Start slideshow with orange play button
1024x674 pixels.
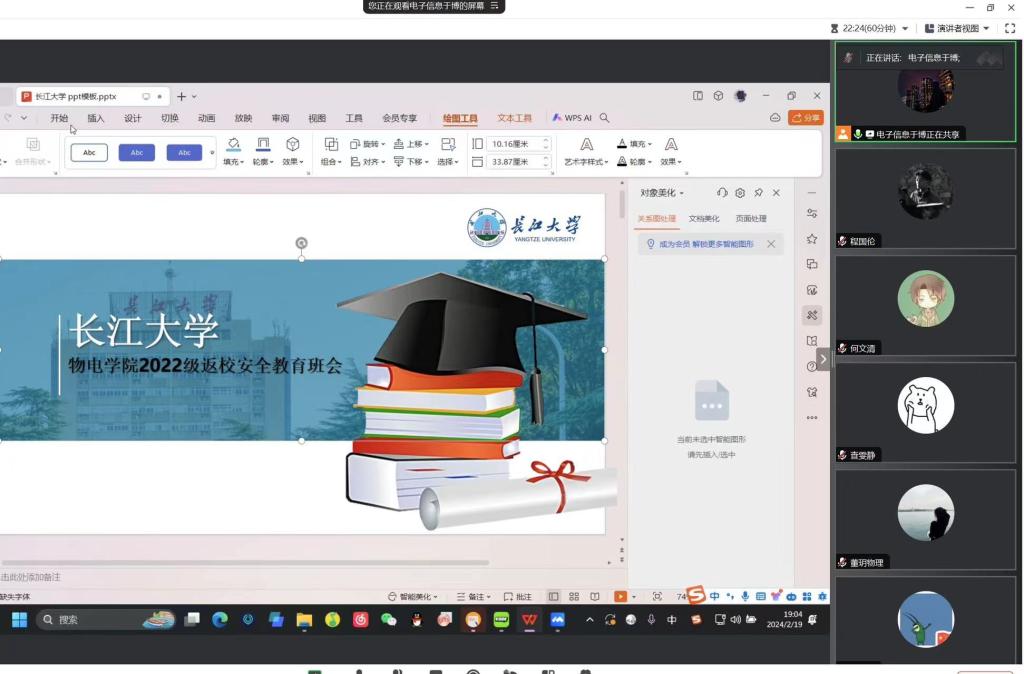point(621,597)
